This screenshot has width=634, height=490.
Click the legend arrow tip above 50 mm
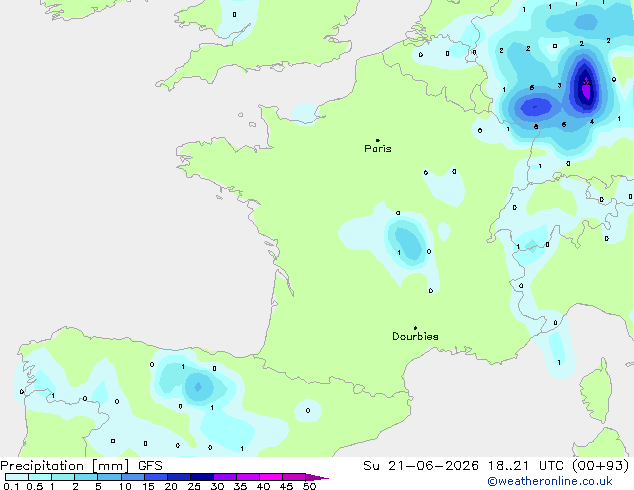317,477
